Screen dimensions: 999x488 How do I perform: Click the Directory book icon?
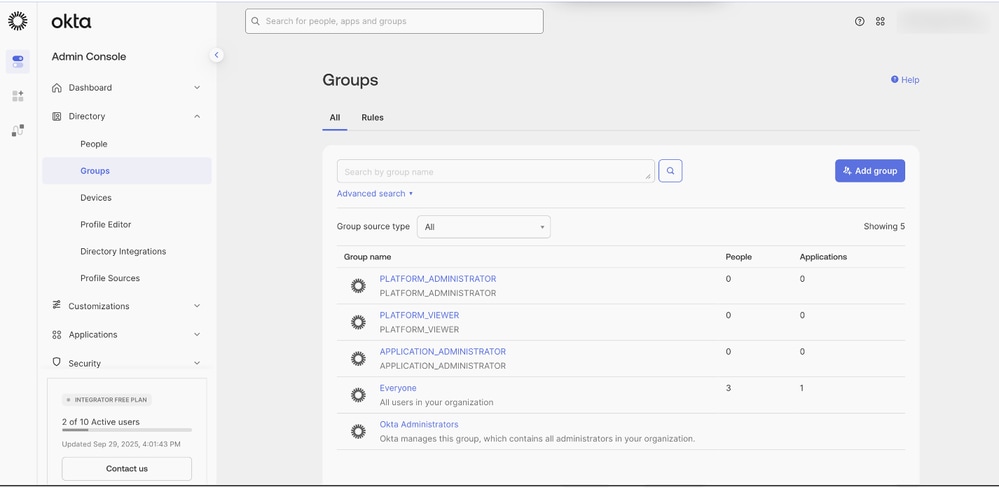tap(57, 117)
